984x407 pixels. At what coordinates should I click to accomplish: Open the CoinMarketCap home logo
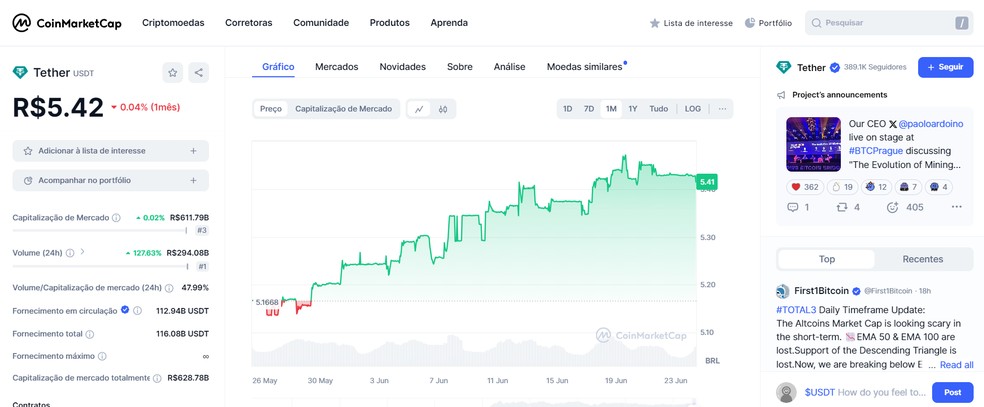point(67,23)
